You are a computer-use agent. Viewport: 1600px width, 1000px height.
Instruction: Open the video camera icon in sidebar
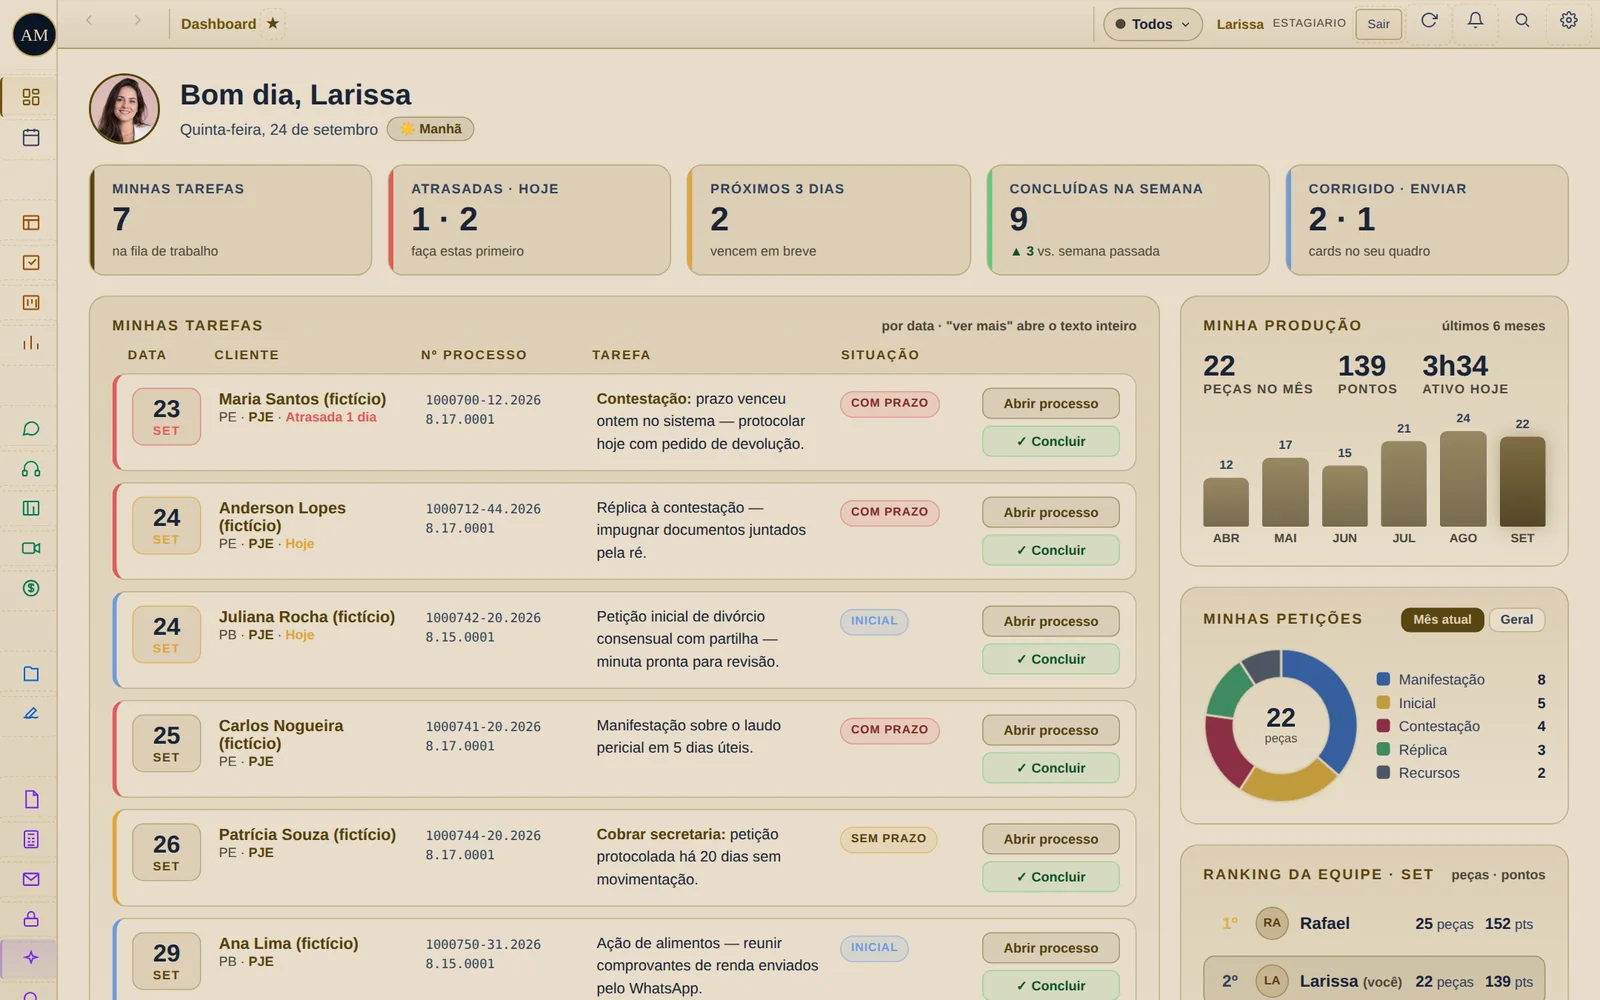31,548
